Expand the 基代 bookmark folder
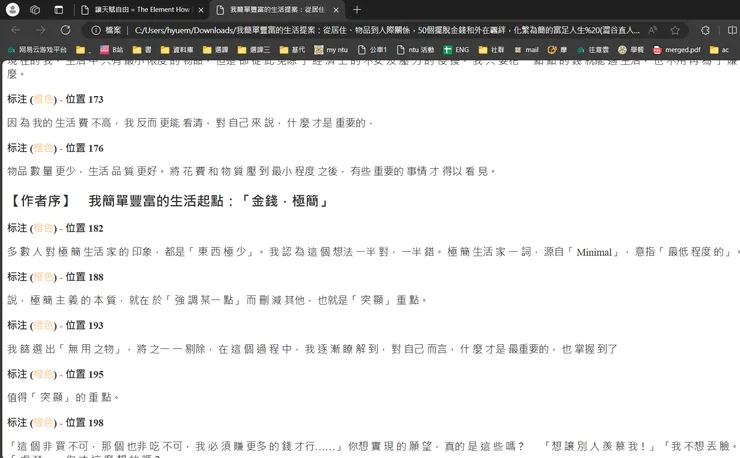740x458 pixels. tap(292, 50)
